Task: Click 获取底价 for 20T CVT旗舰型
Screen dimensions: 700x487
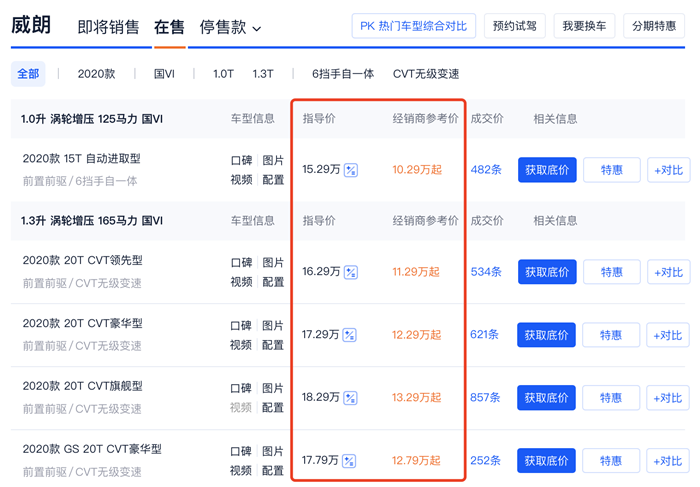Action: click(x=546, y=398)
